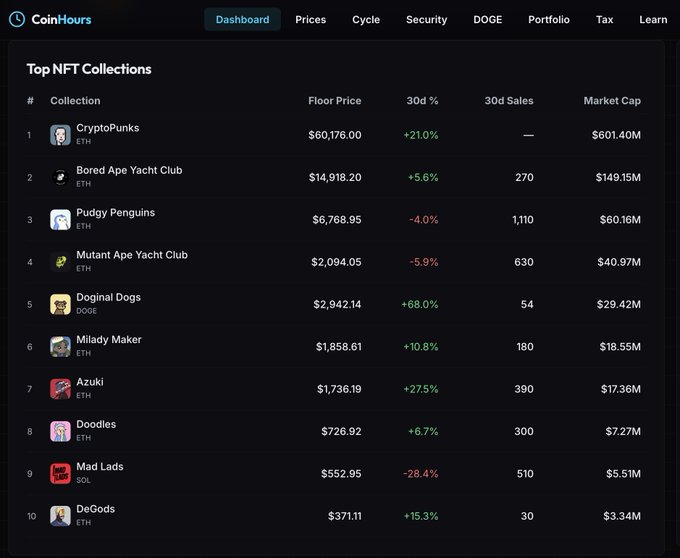This screenshot has height=558, width=680.
Task: Click the Mutant Ape Yacht Club avatar
Action: 60,262
